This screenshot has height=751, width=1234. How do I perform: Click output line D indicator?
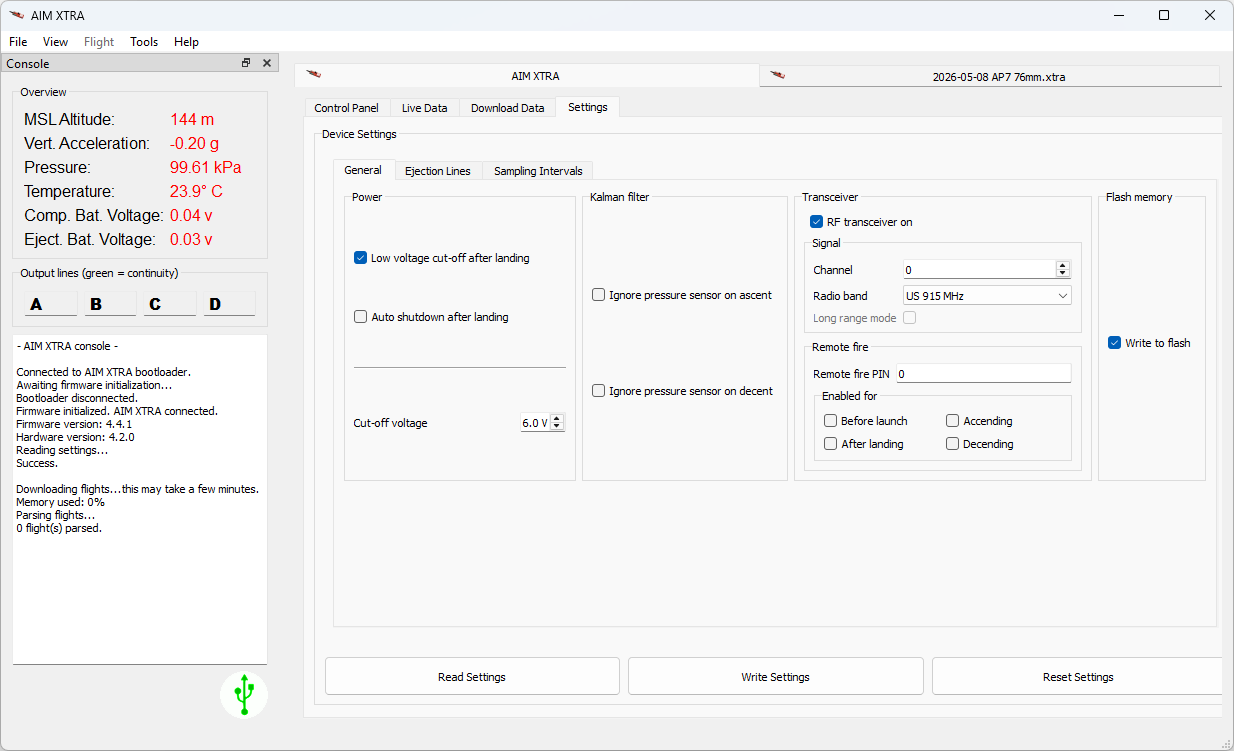[x=230, y=304]
